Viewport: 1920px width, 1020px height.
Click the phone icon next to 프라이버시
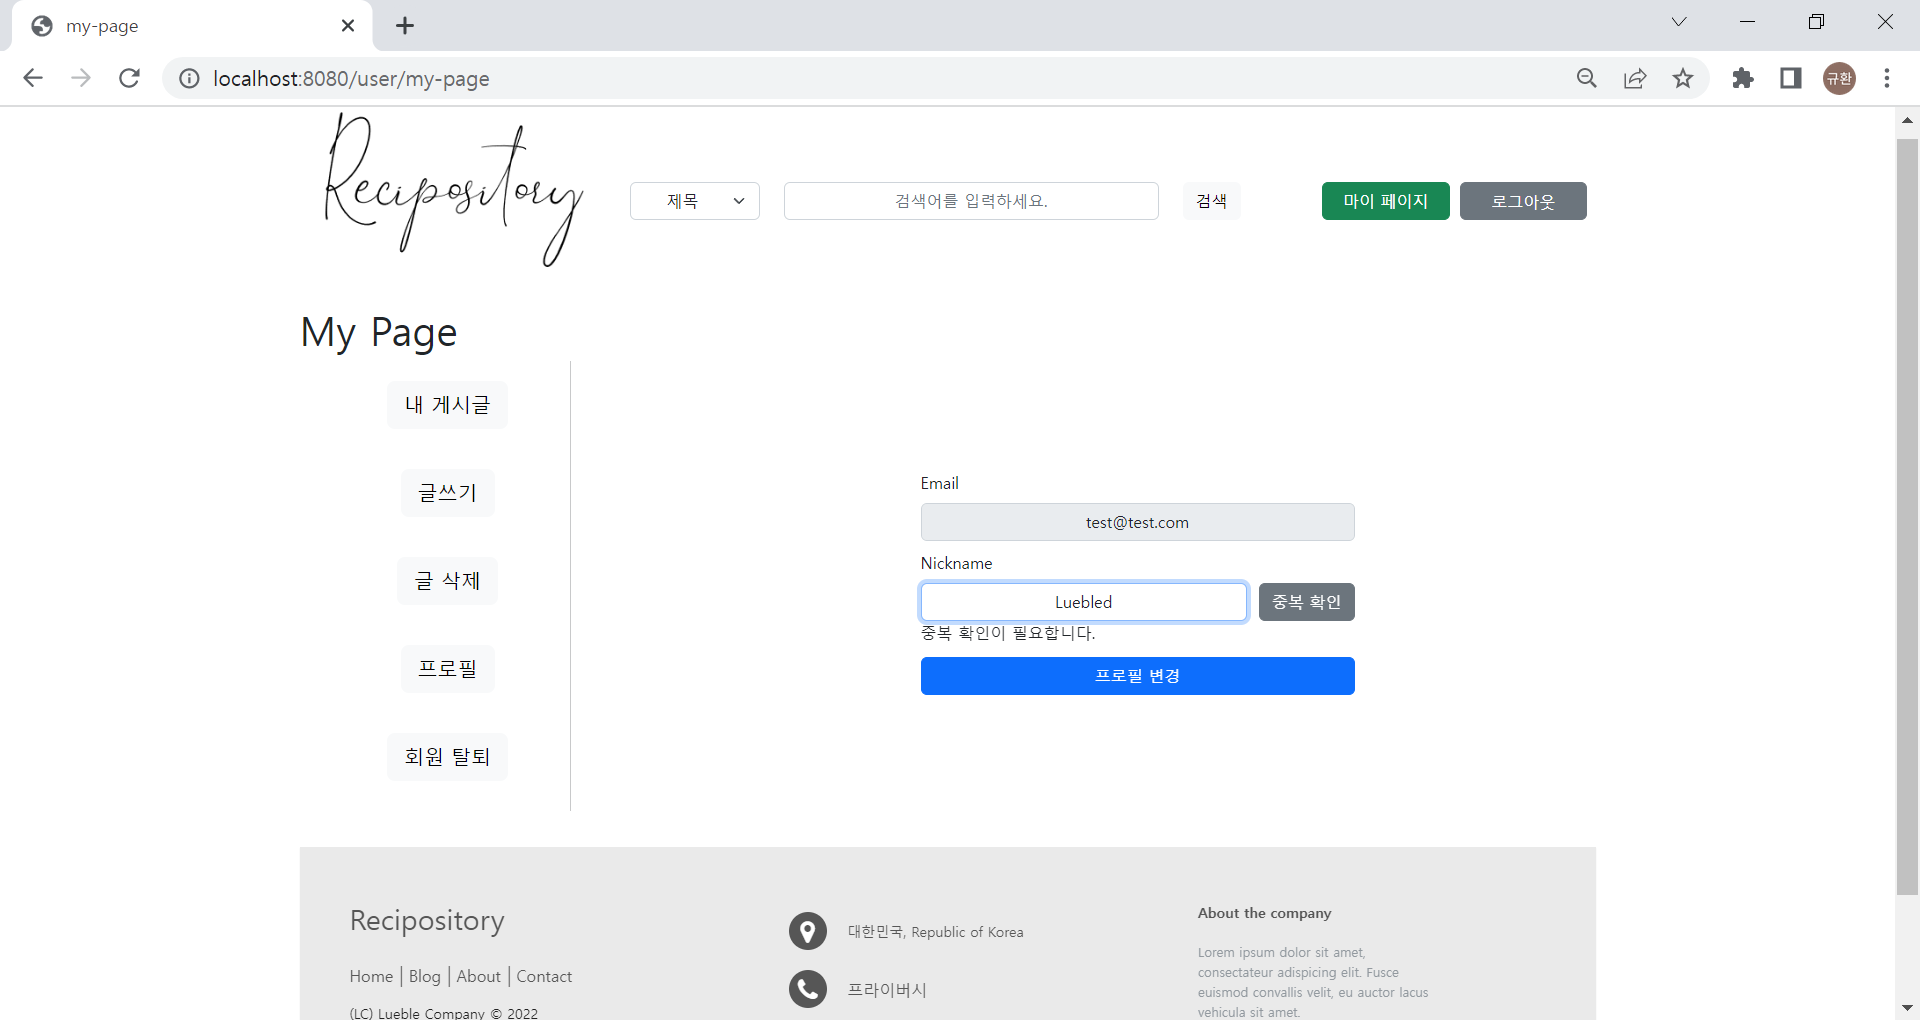coord(808,989)
